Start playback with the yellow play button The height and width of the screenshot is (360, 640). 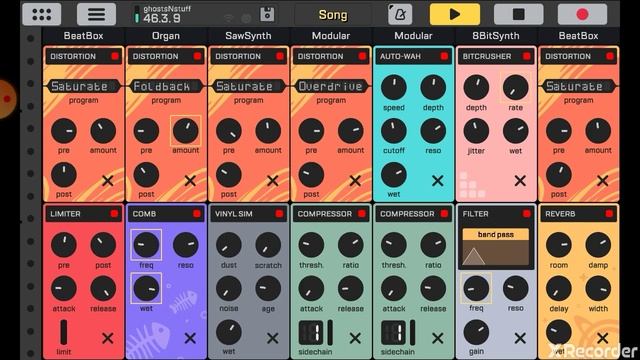point(455,14)
